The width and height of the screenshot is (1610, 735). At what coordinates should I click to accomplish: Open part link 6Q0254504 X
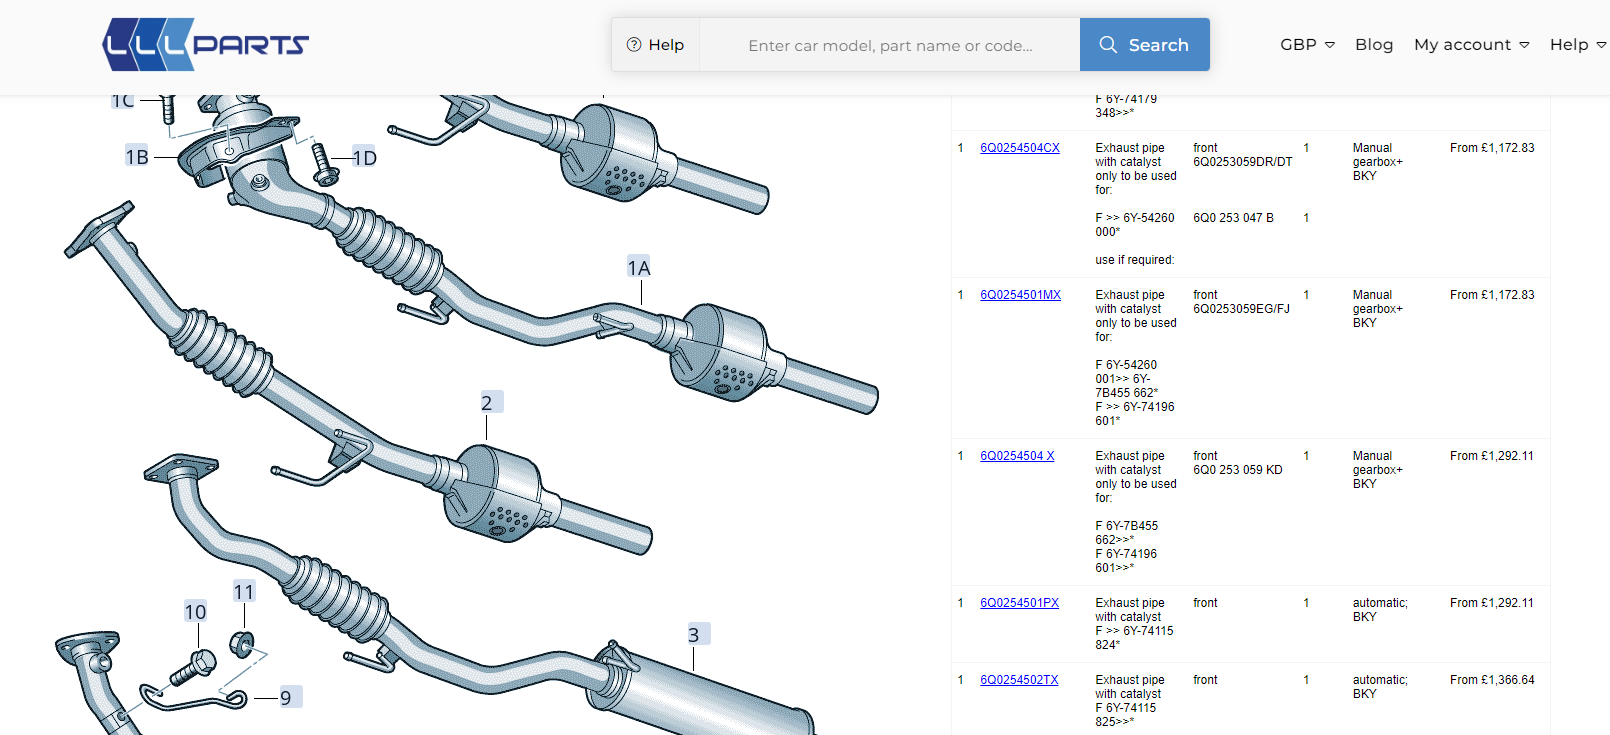[1016, 456]
